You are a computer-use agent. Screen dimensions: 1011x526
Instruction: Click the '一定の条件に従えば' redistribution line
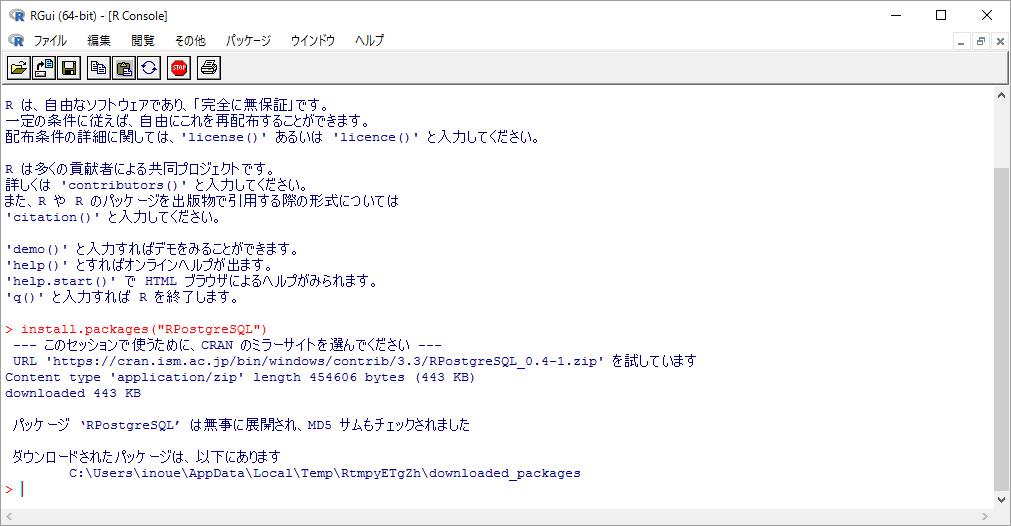(x=189, y=121)
